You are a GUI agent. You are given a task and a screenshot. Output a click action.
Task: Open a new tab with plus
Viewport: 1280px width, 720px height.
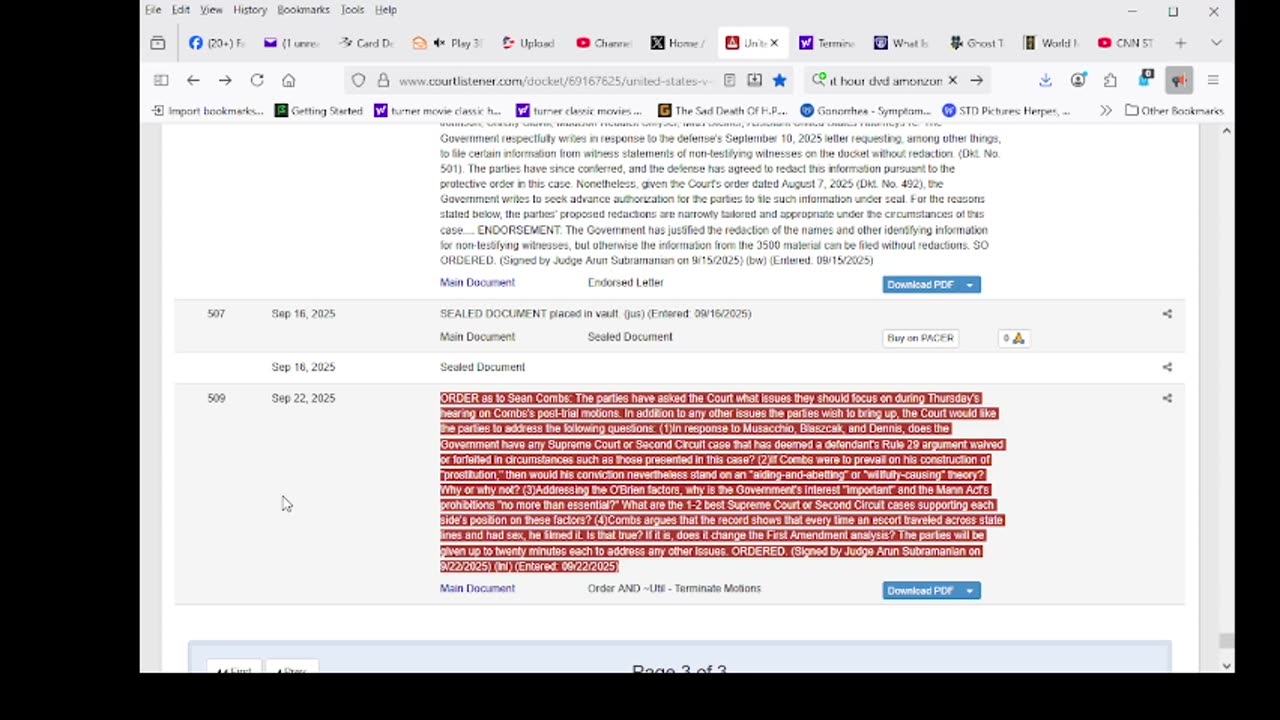point(1181,43)
